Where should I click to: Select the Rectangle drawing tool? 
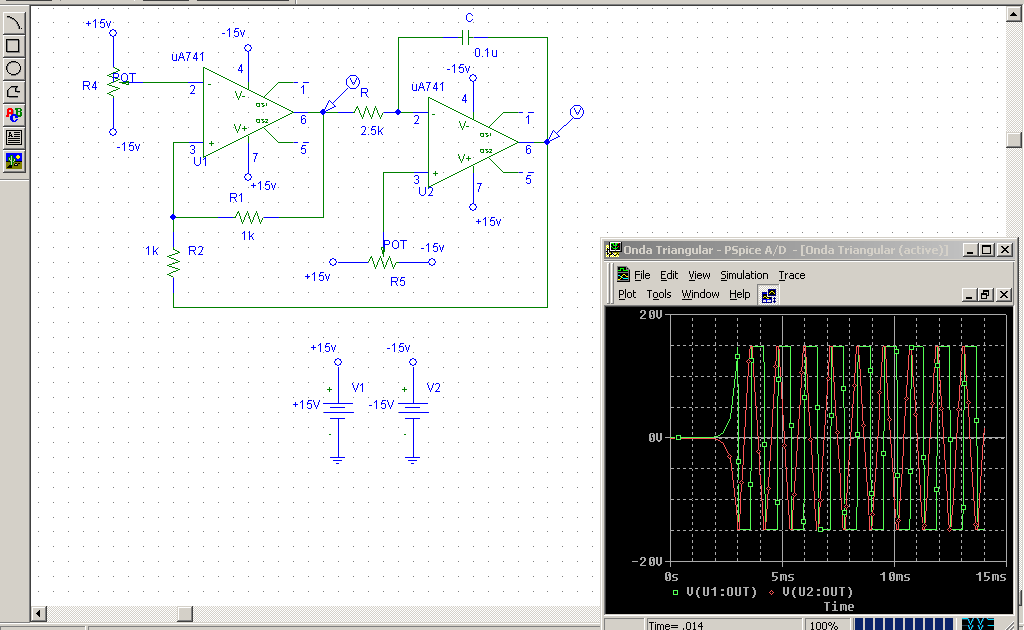click(x=12, y=47)
